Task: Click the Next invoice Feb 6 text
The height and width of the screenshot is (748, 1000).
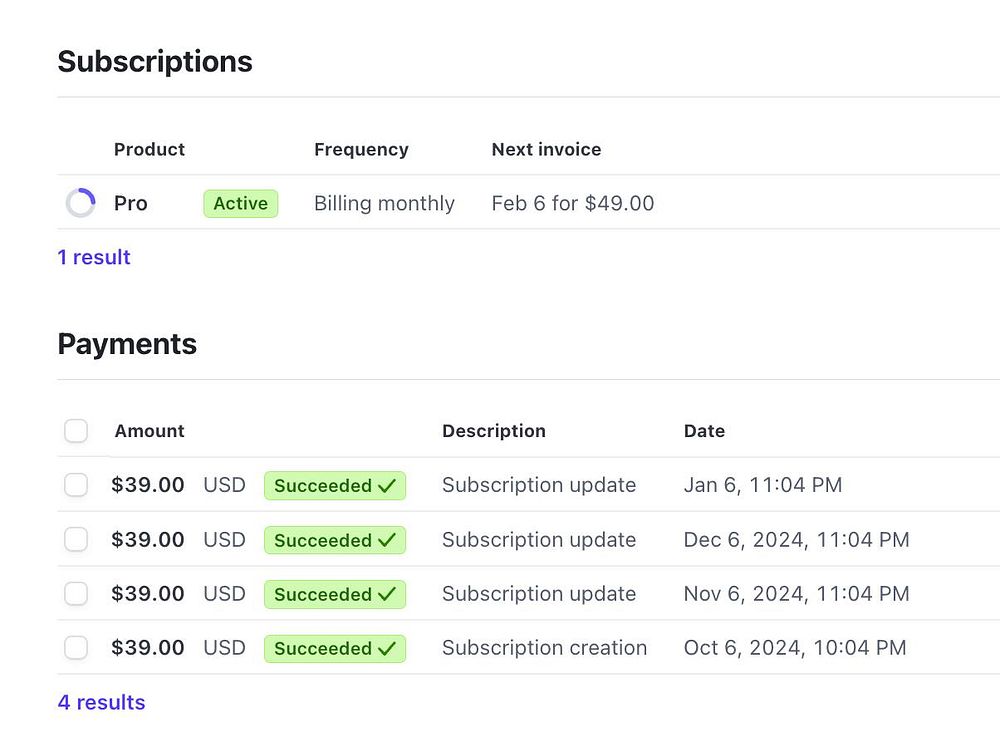Action: pyautogui.click(x=572, y=203)
